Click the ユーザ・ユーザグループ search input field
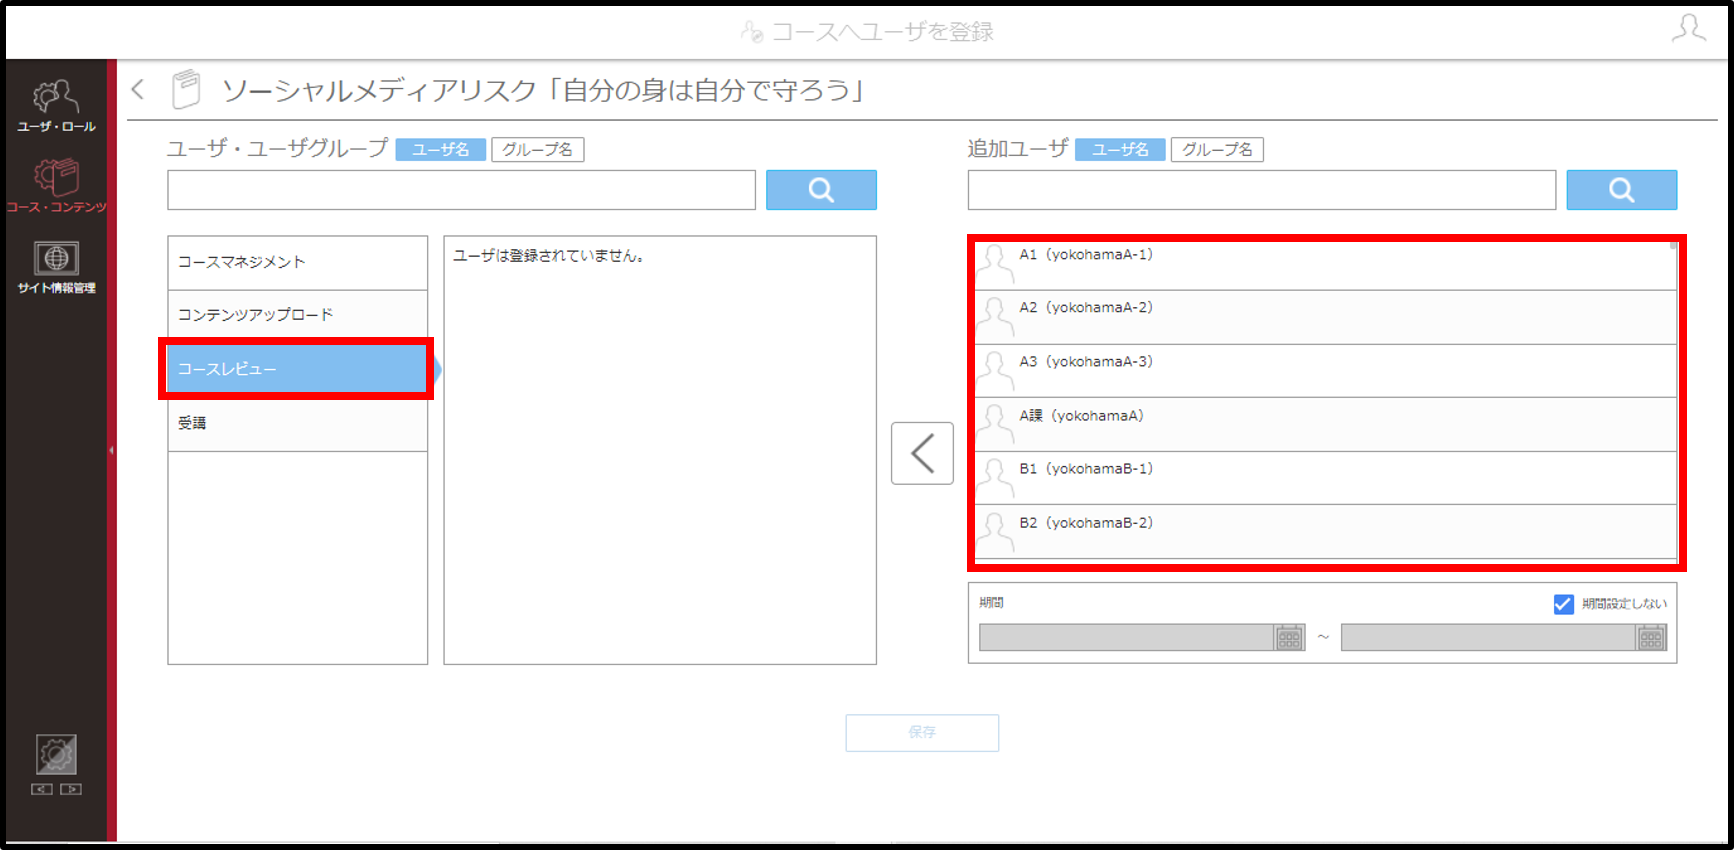The height and width of the screenshot is (850, 1734). [461, 190]
